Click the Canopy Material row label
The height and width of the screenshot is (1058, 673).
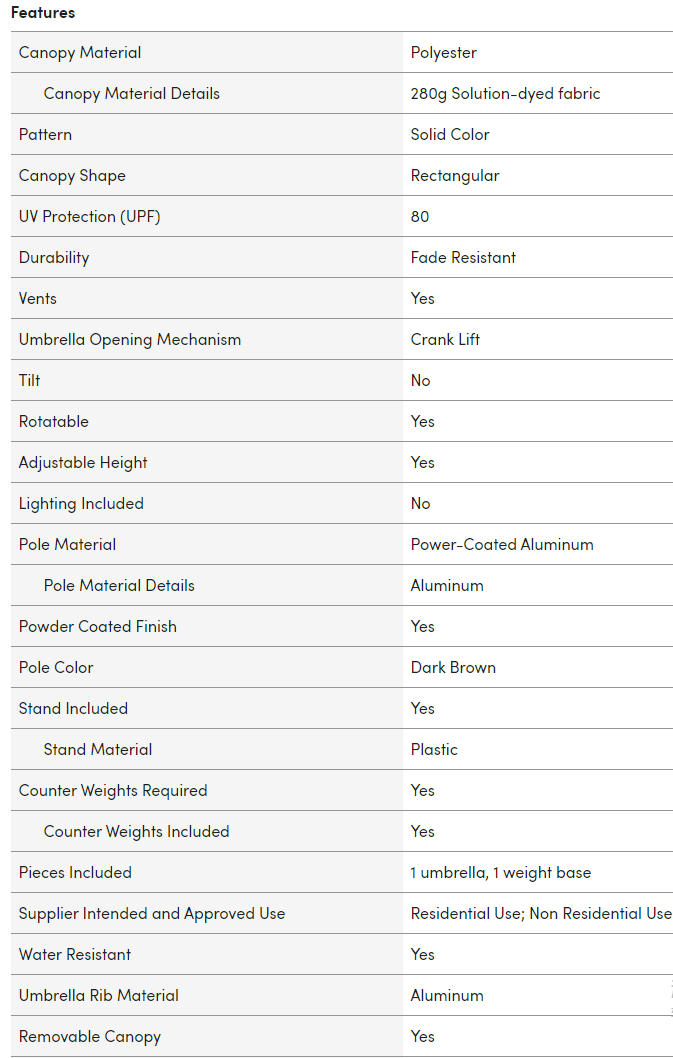80,52
